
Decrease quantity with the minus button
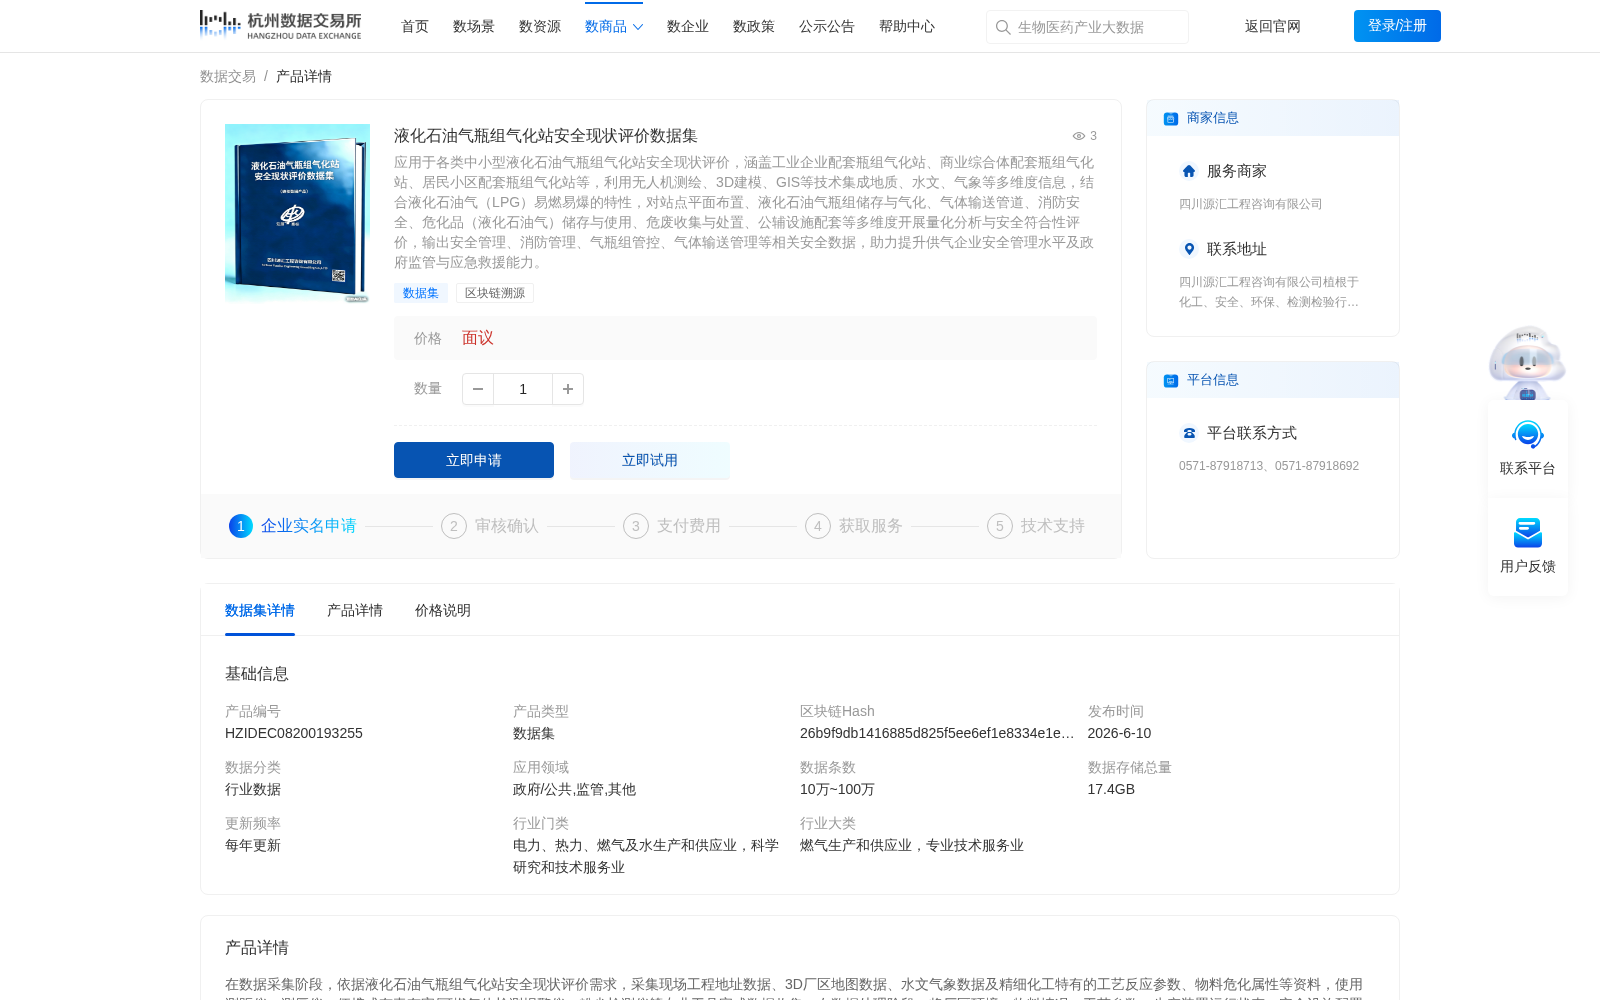pos(478,389)
